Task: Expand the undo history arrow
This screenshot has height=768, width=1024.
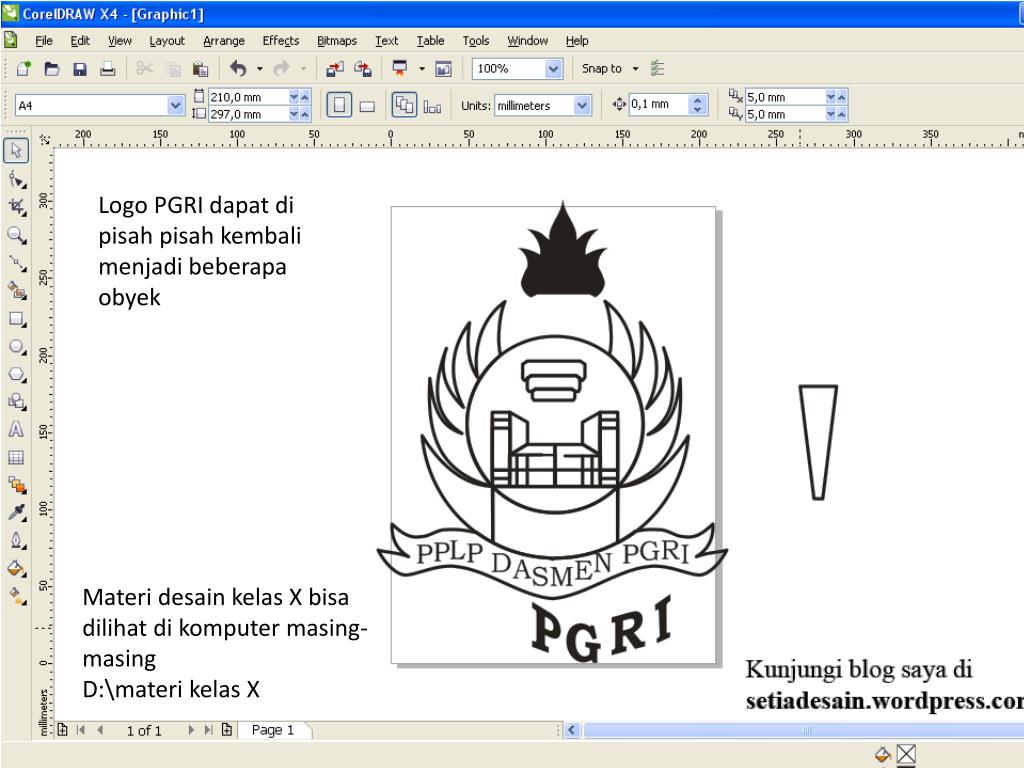Action: (260, 69)
